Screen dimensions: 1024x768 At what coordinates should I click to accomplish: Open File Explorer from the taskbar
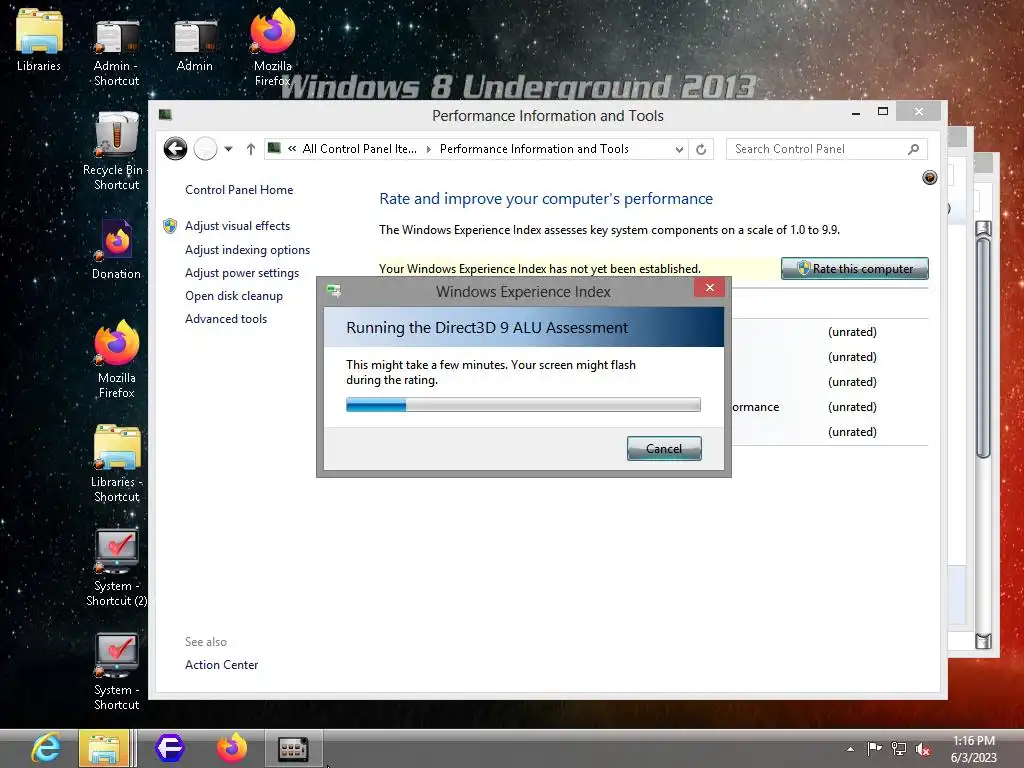point(104,748)
